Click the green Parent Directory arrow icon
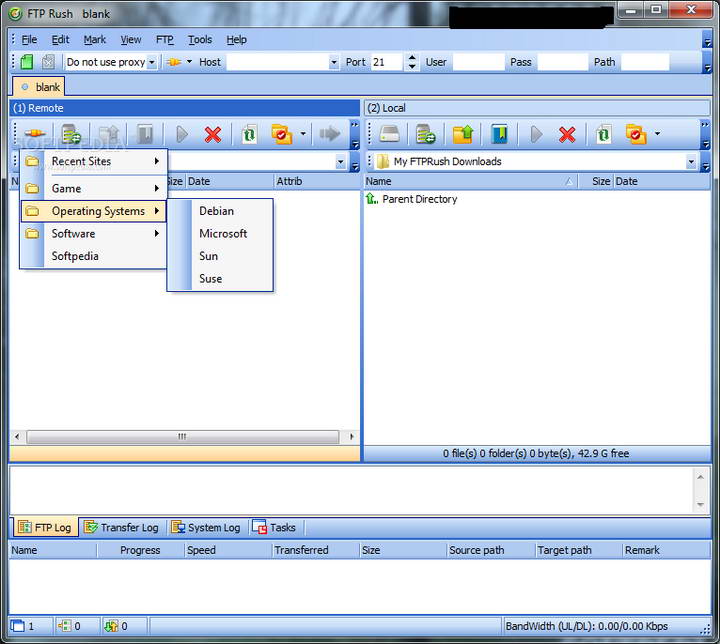The width and height of the screenshot is (720, 644). 371,199
